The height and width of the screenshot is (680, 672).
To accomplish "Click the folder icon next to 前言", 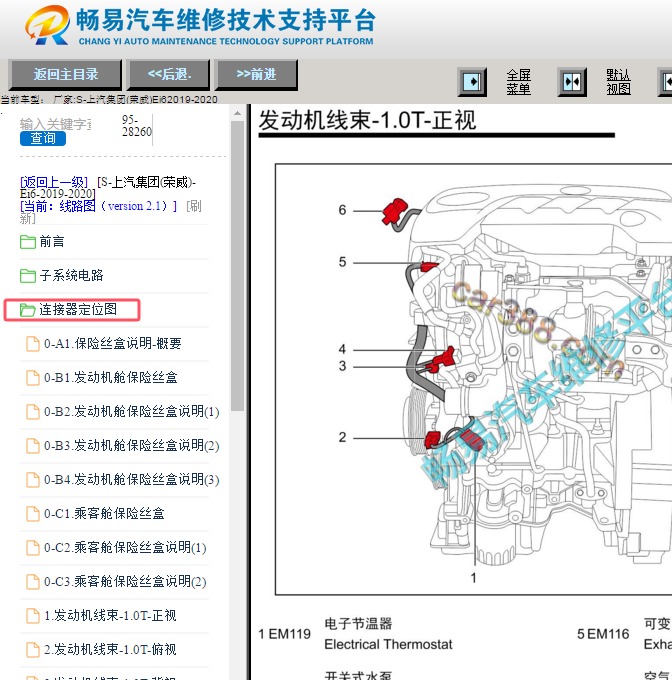I will tap(28, 242).
